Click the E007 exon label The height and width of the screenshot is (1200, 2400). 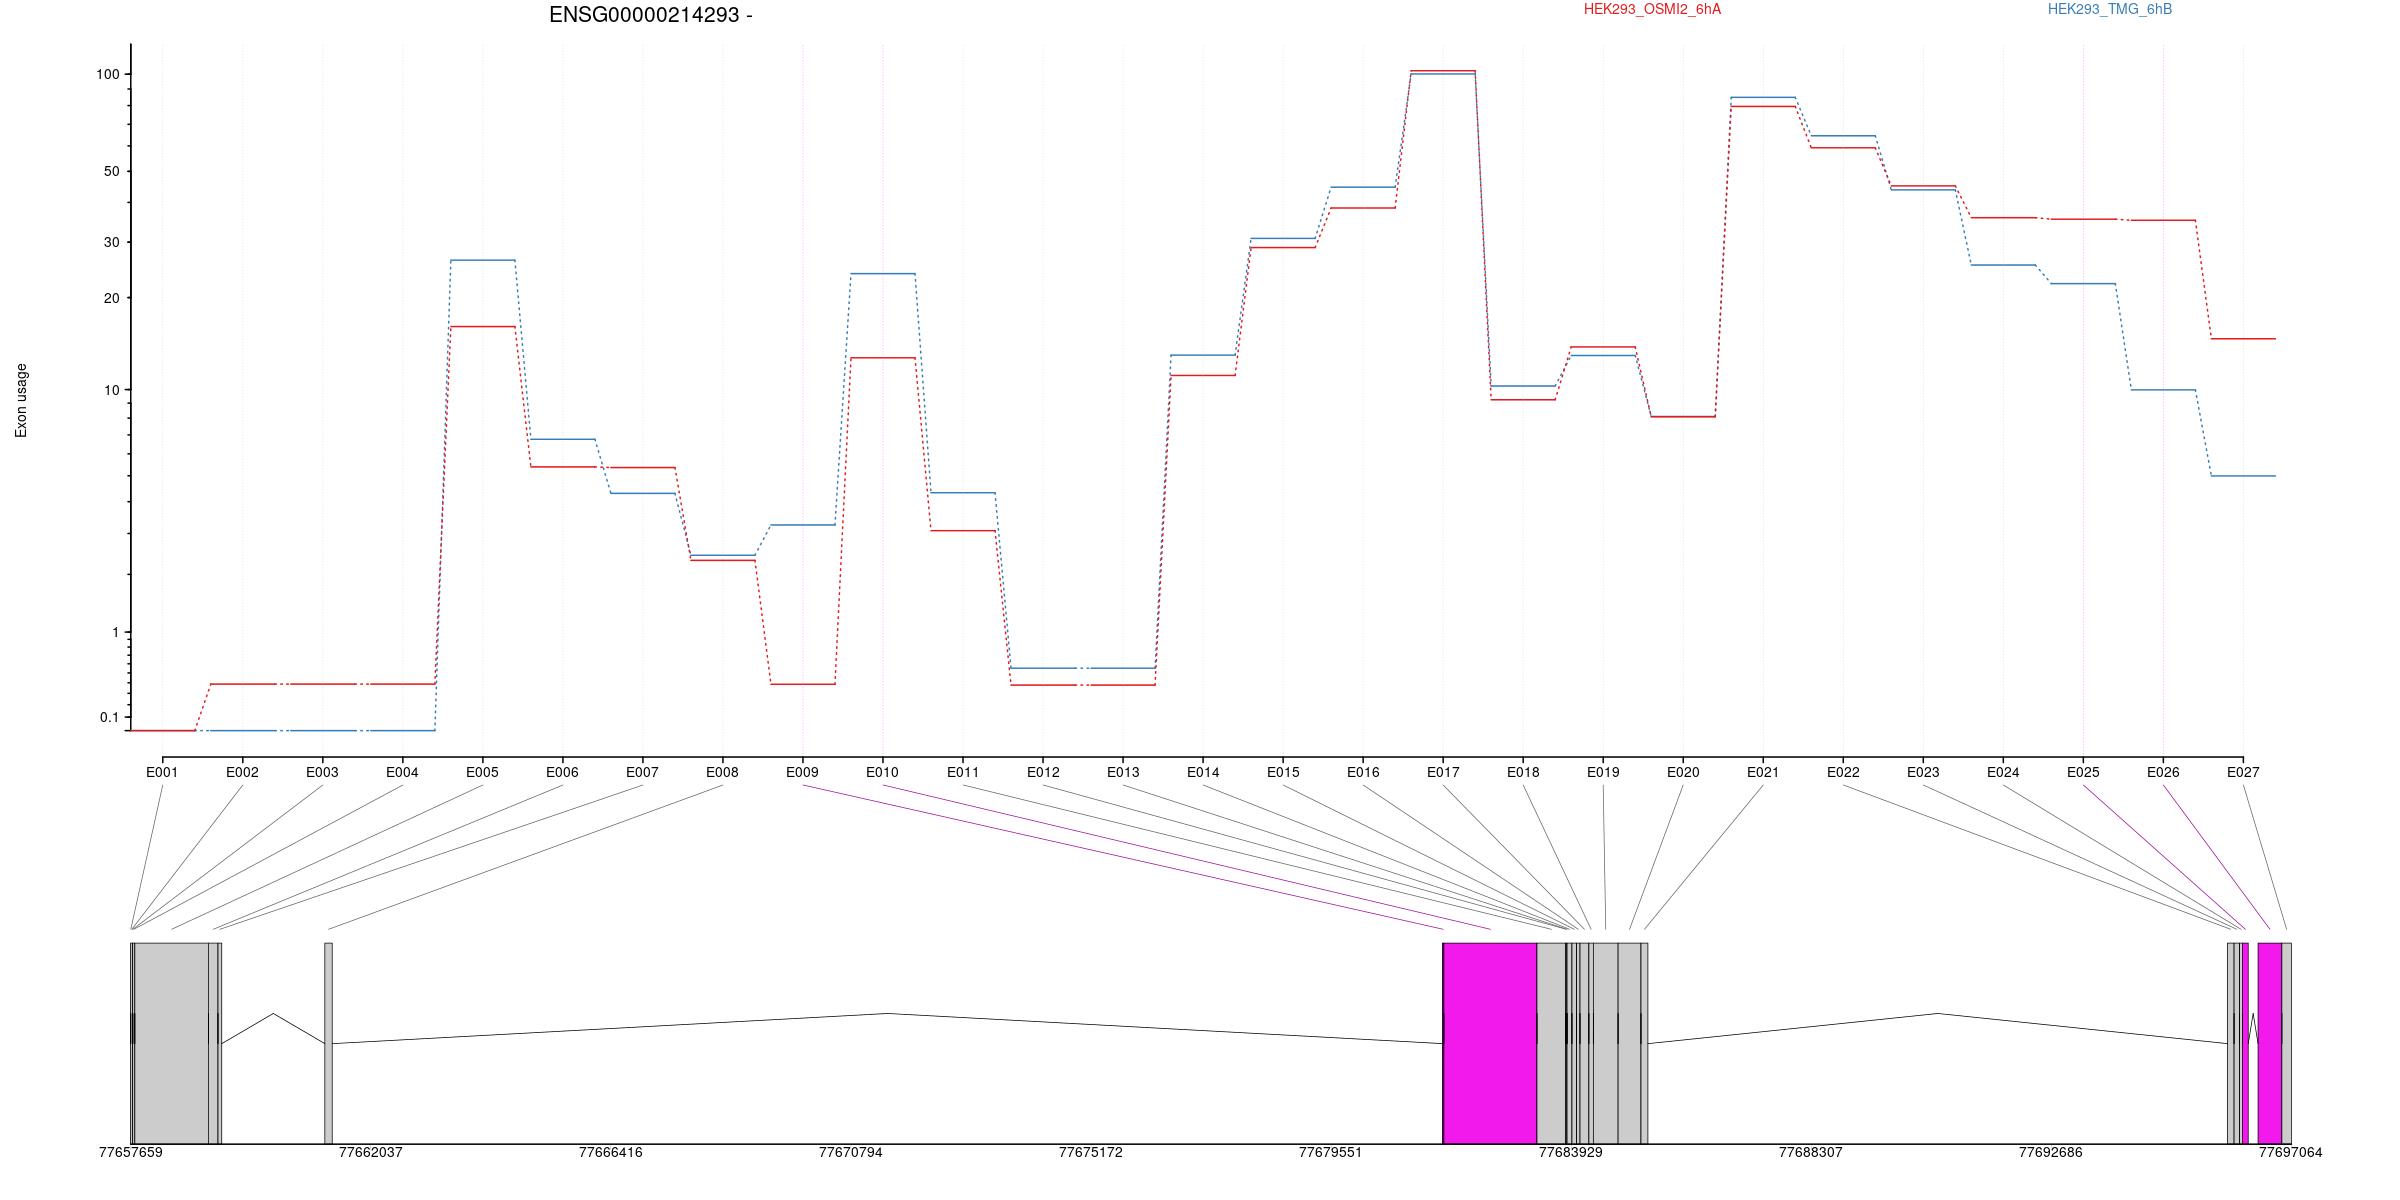point(642,772)
